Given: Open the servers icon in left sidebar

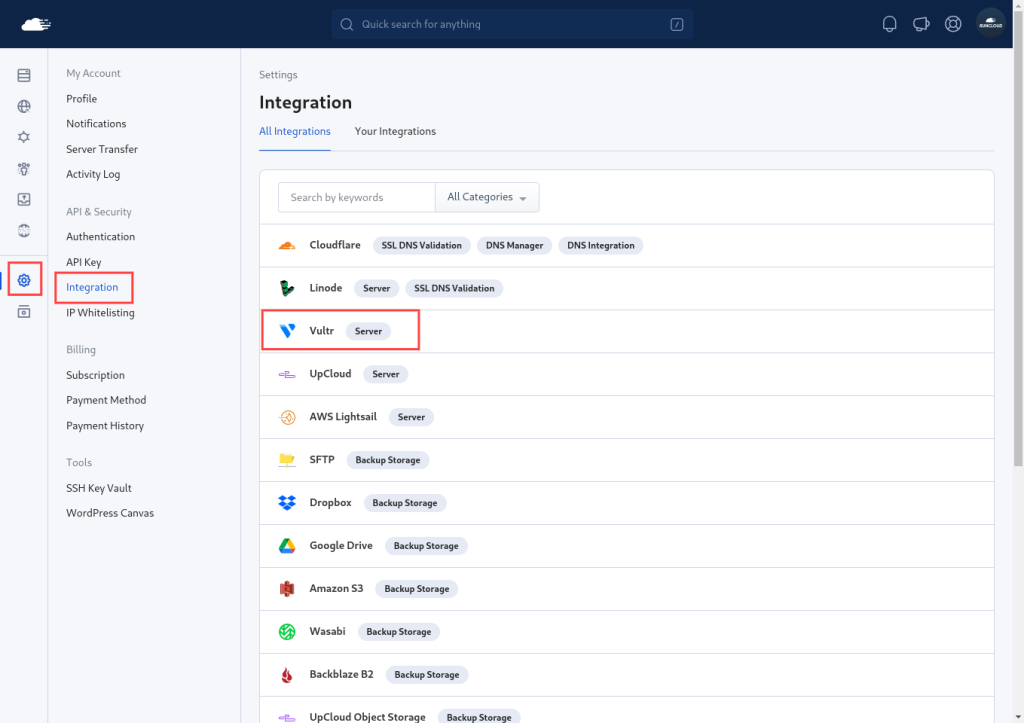Looking at the screenshot, I should click(x=24, y=75).
